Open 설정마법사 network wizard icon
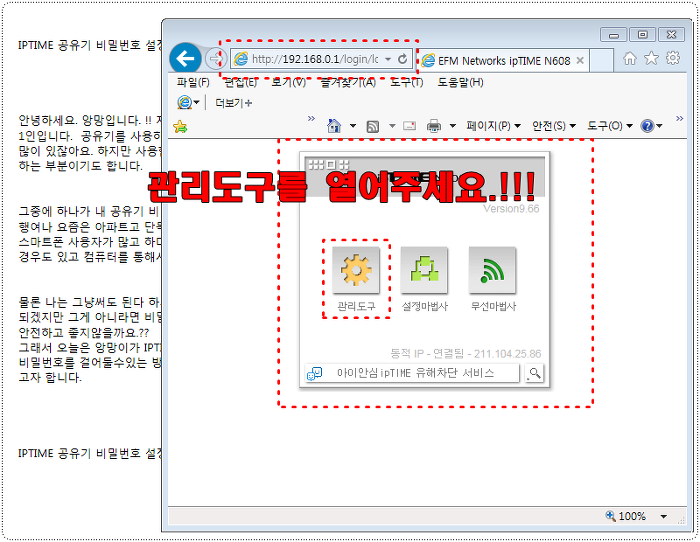 [x=424, y=270]
